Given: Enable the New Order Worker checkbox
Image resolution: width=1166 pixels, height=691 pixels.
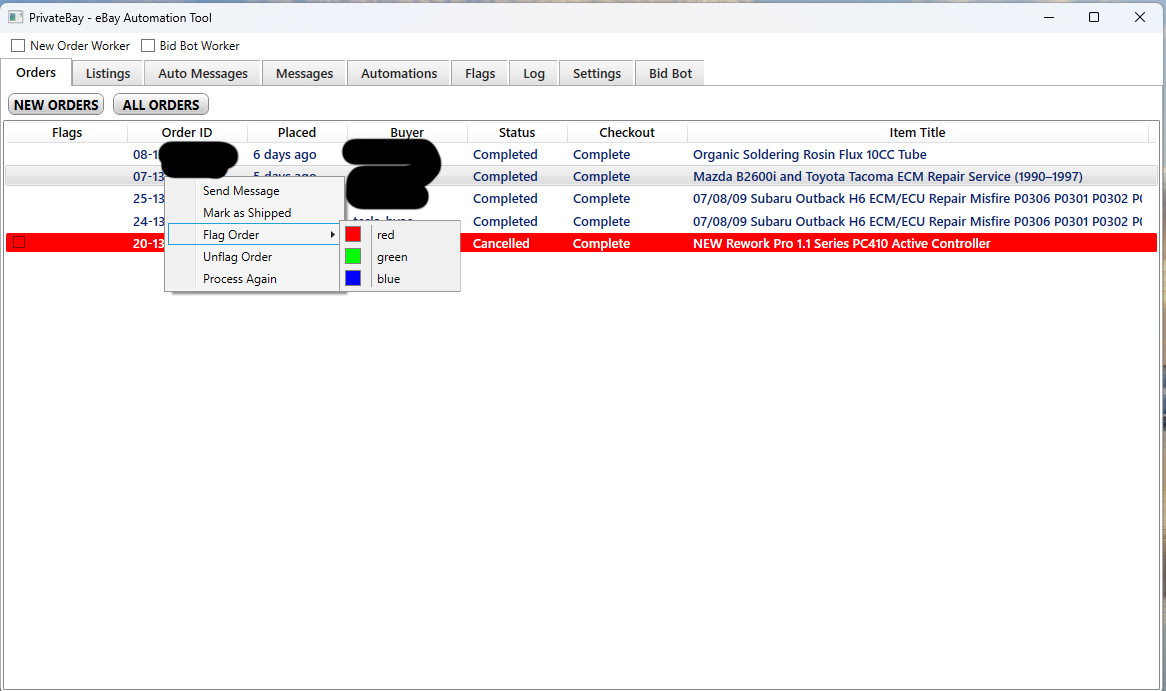Looking at the screenshot, I should click(18, 46).
